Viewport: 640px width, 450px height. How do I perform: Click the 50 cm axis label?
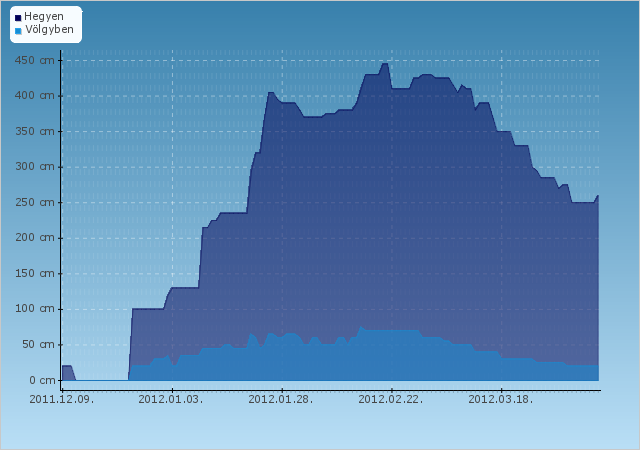pos(38,344)
